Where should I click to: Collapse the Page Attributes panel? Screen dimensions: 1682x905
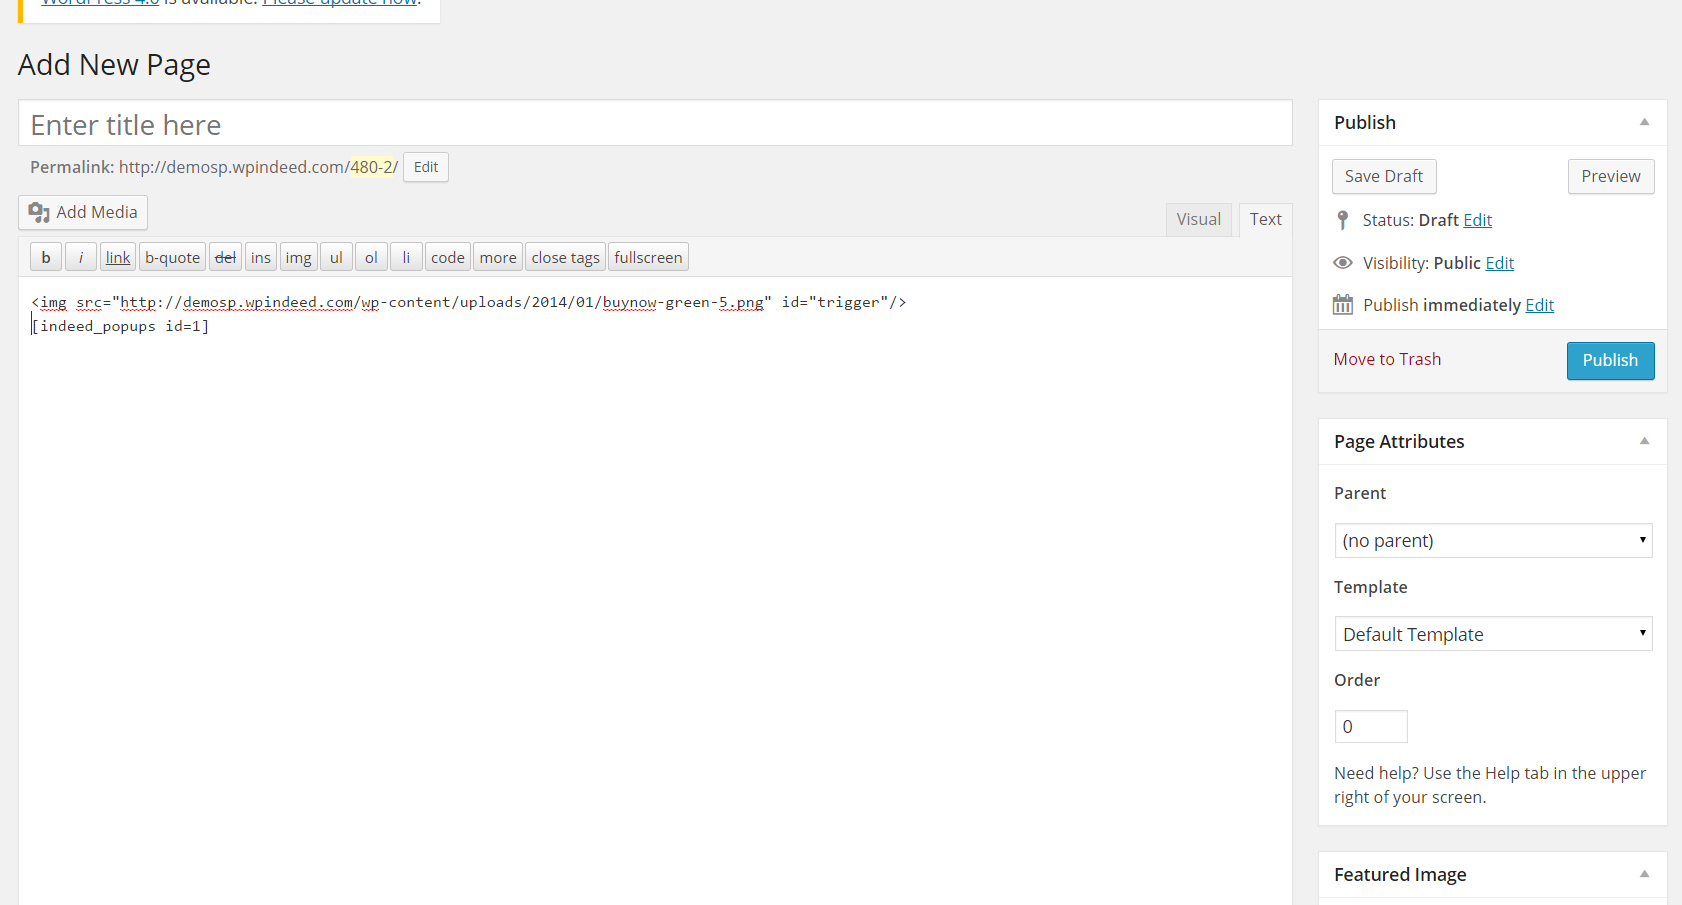[1644, 441]
